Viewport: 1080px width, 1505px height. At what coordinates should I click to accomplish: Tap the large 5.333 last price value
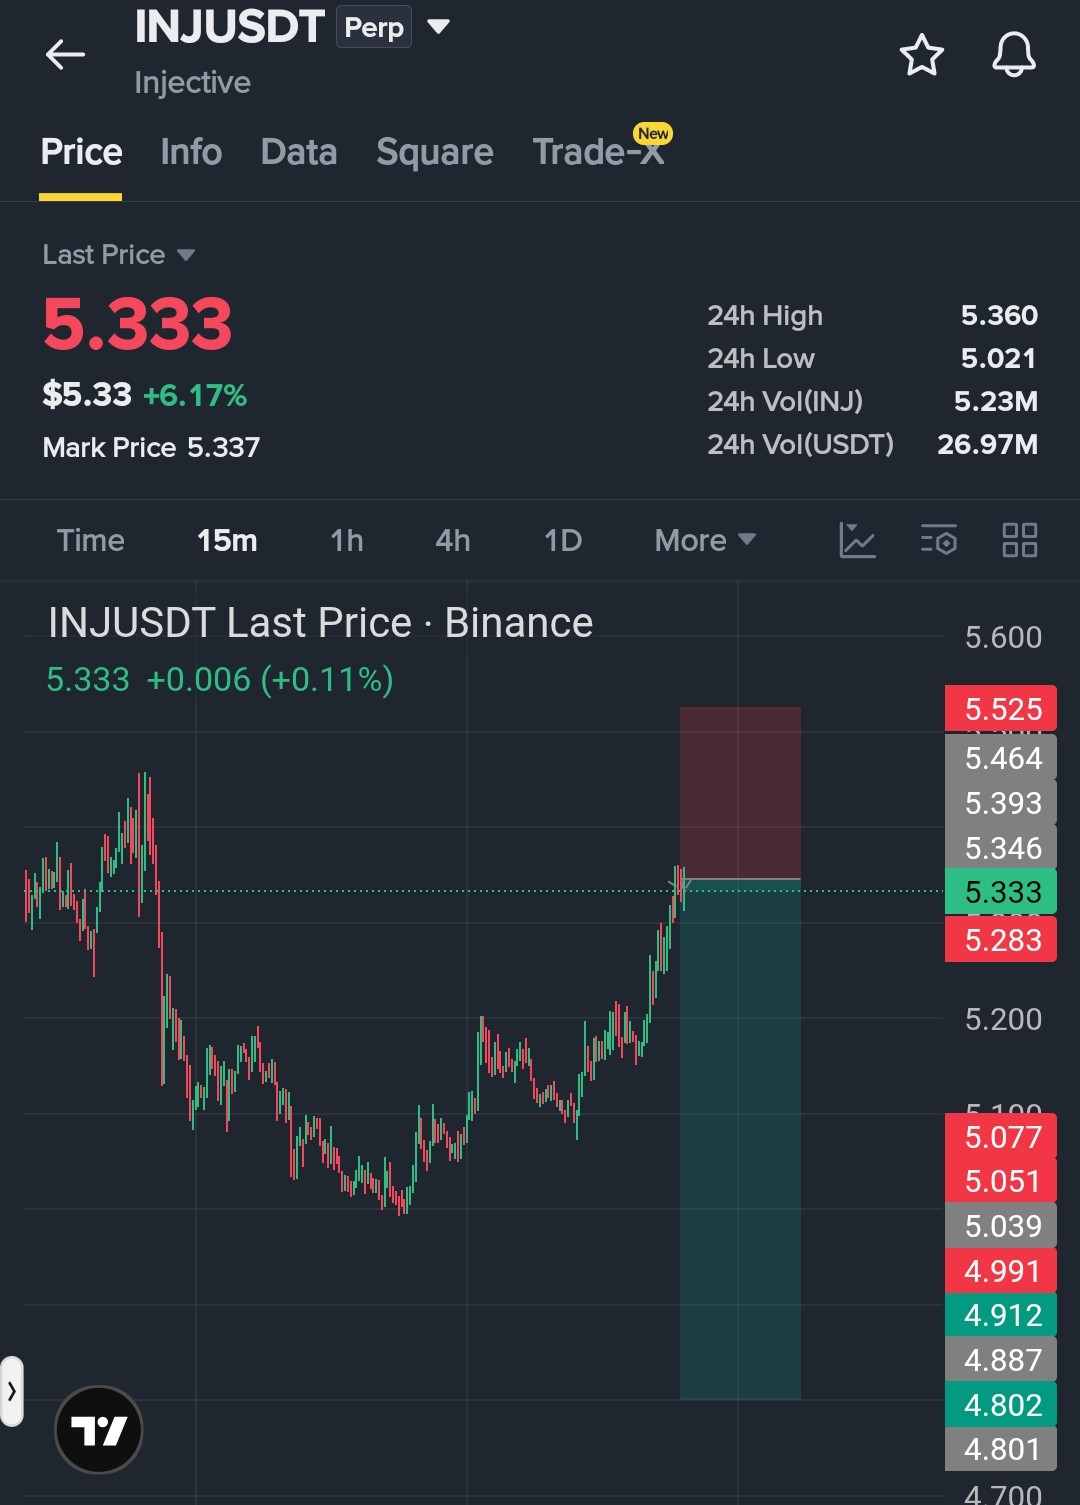(x=137, y=325)
